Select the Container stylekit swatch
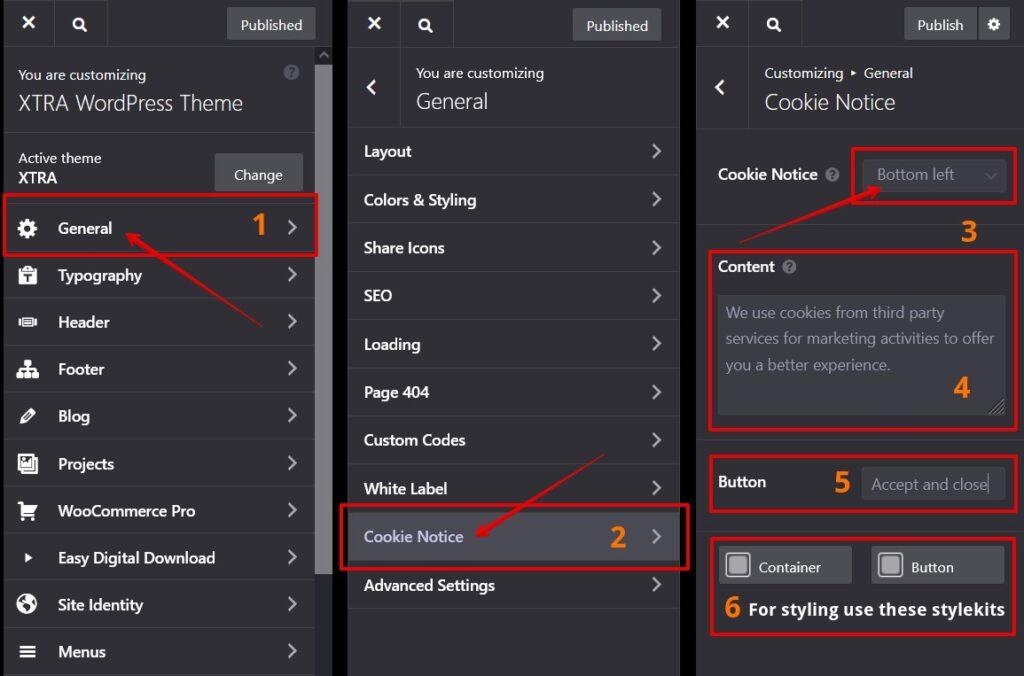The width and height of the screenshot is (1024, 676). click(785, 565)
